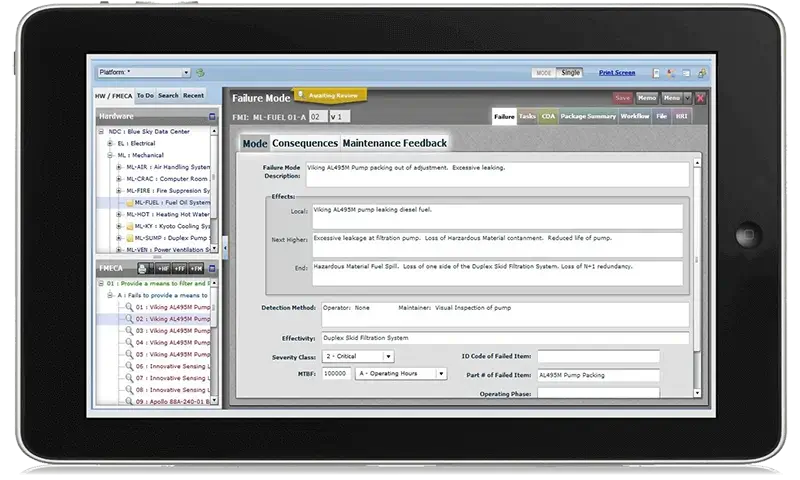Collapse the FMECA panel using its square icon
800x480 pixels.
pyautogui.click(x=212, y=268)
